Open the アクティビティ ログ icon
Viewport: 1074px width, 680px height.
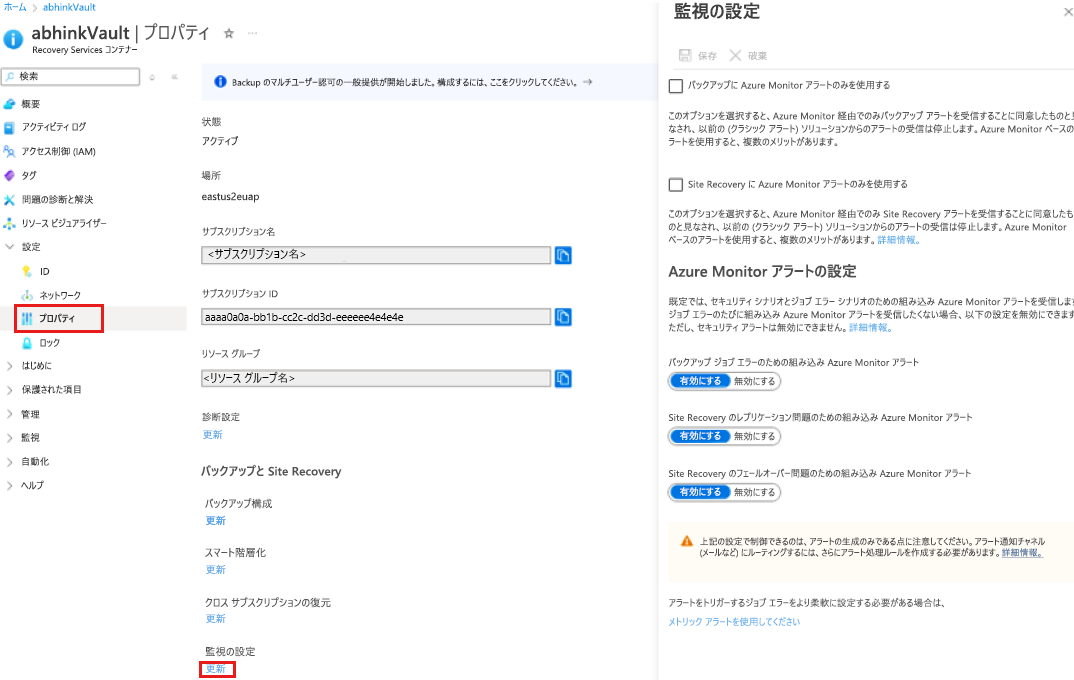click(9, 127)
